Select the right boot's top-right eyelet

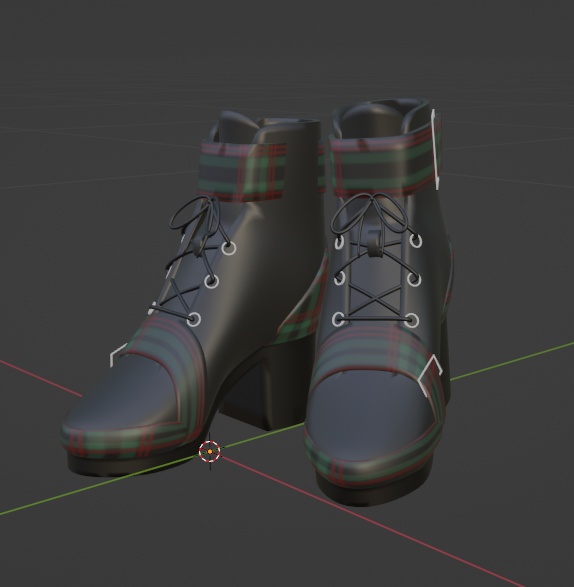tap(415, 240)
